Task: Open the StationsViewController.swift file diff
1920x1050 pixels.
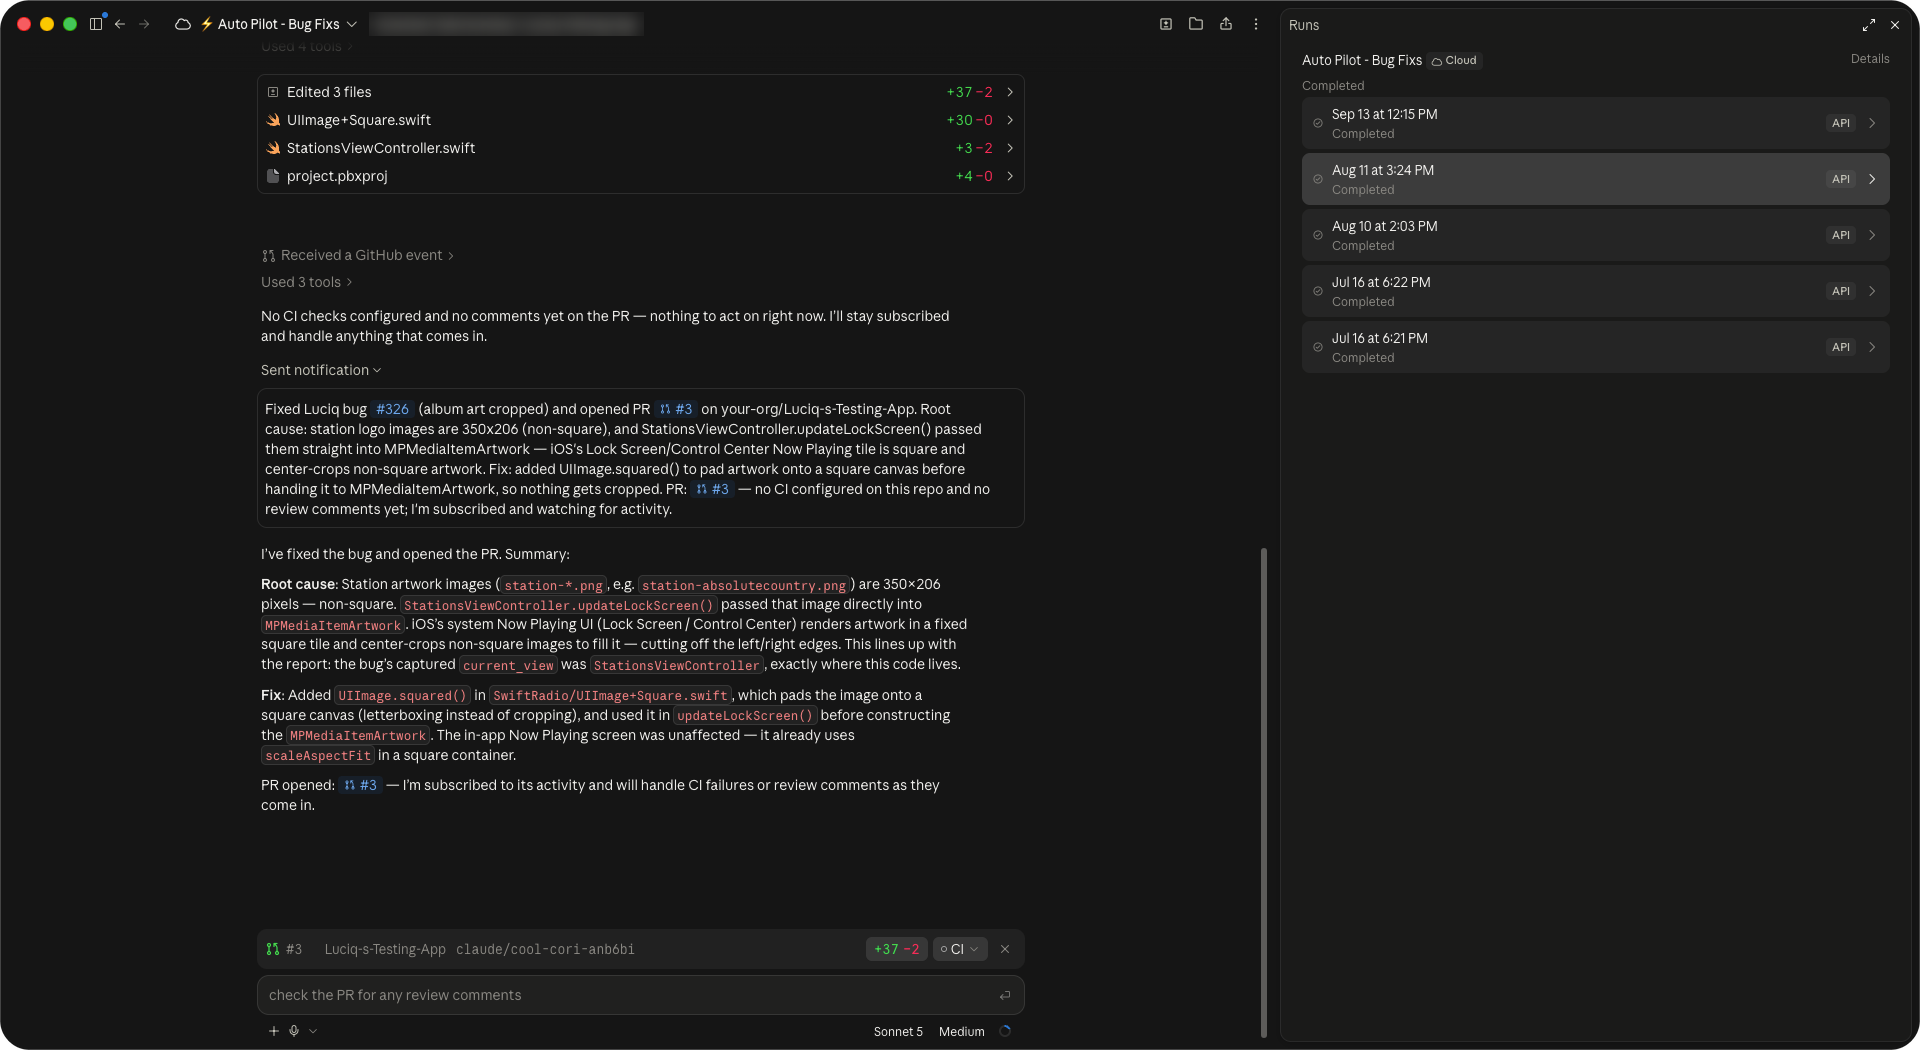Action: tap(640, 148)
